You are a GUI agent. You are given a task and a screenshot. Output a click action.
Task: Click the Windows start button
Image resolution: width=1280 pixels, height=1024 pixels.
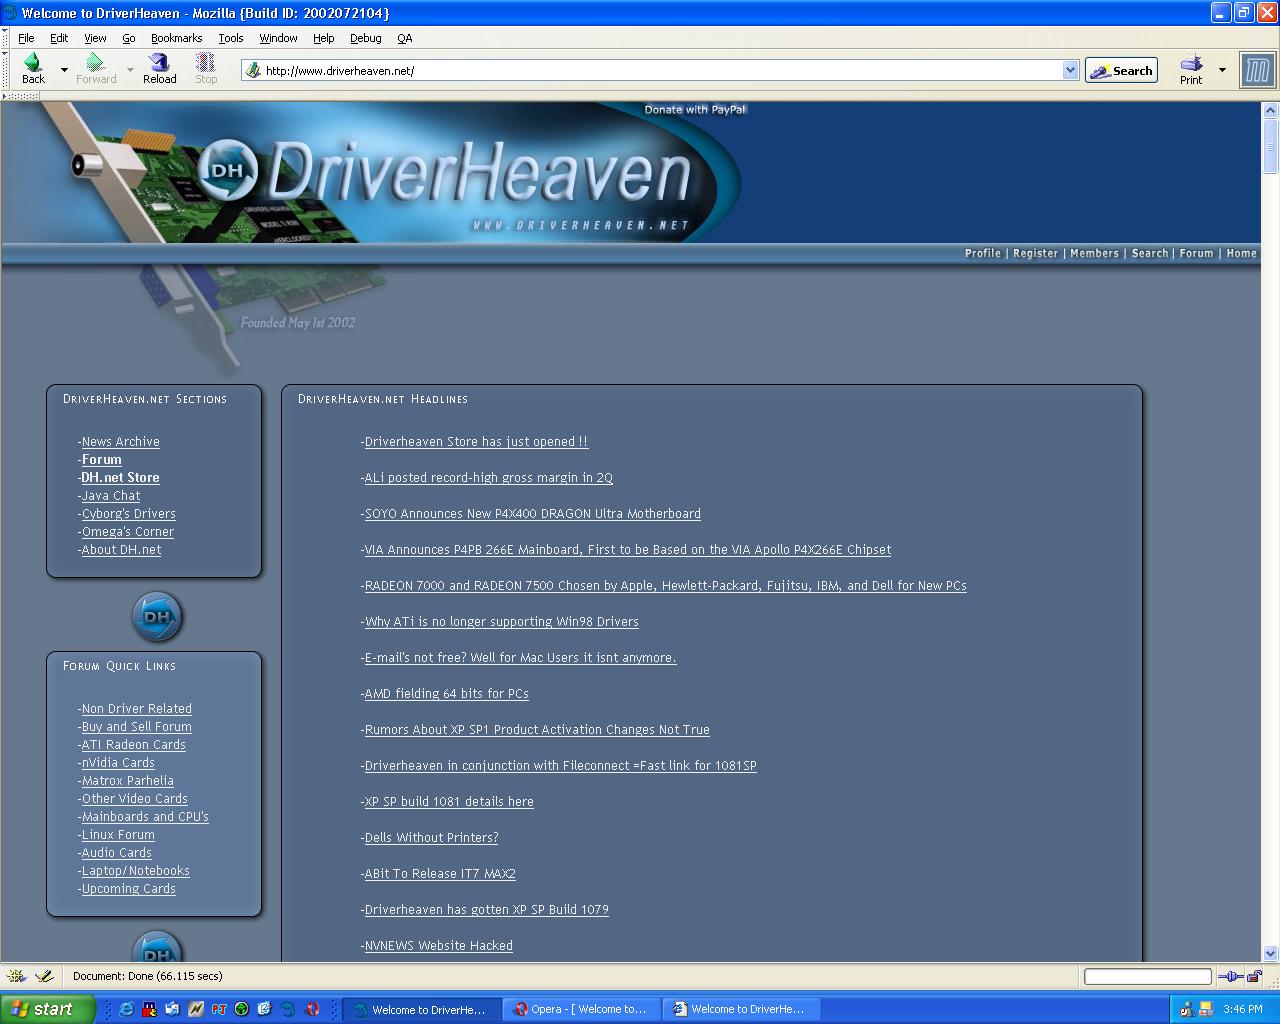[x=48, y=1009]
